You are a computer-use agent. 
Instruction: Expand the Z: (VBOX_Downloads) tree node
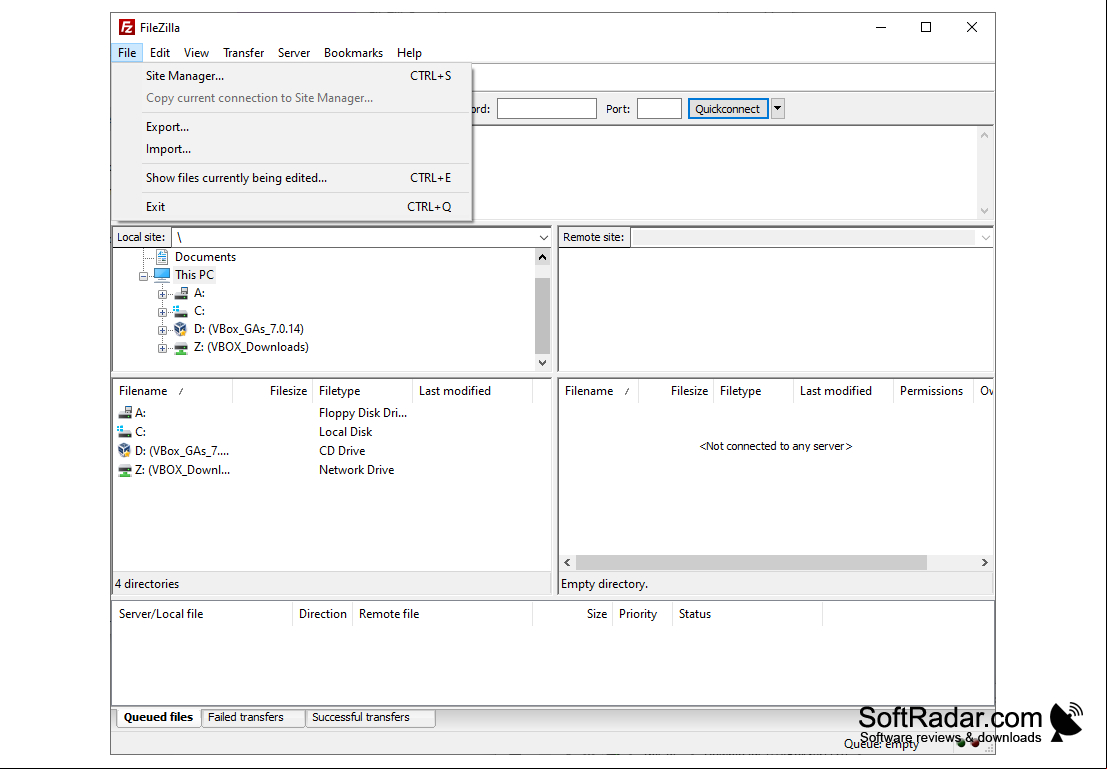point(162,348)
